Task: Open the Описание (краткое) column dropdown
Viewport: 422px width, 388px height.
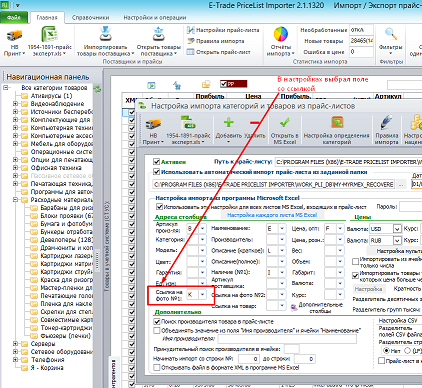Action: coord(282,250)
